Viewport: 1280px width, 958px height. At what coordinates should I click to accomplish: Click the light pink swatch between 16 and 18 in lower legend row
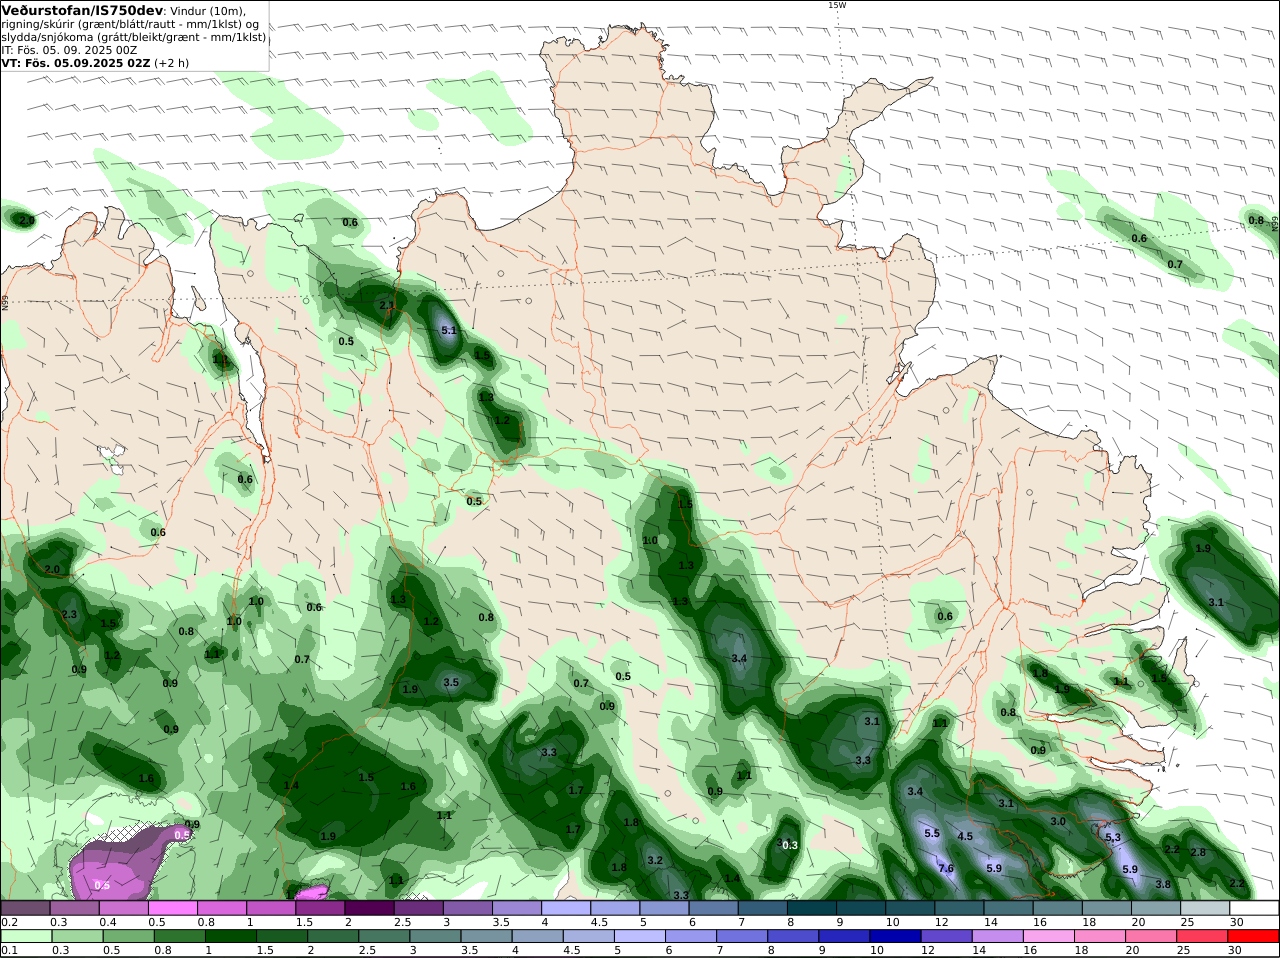(x=1050, y=936)
